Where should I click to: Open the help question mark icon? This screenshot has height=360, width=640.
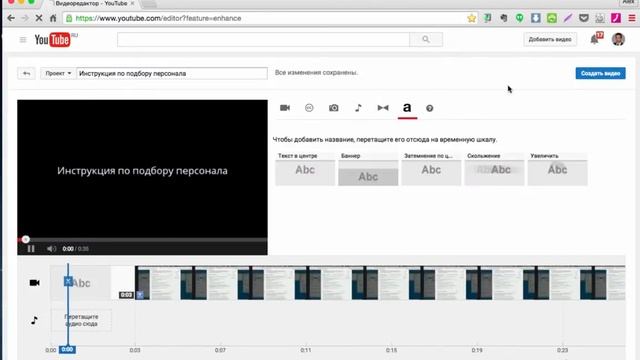(x=429, y=108)
